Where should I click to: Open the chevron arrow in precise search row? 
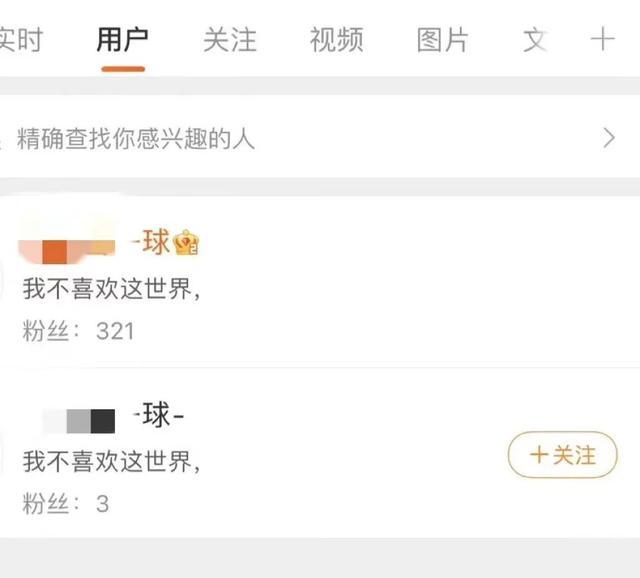tap(609, 138)
